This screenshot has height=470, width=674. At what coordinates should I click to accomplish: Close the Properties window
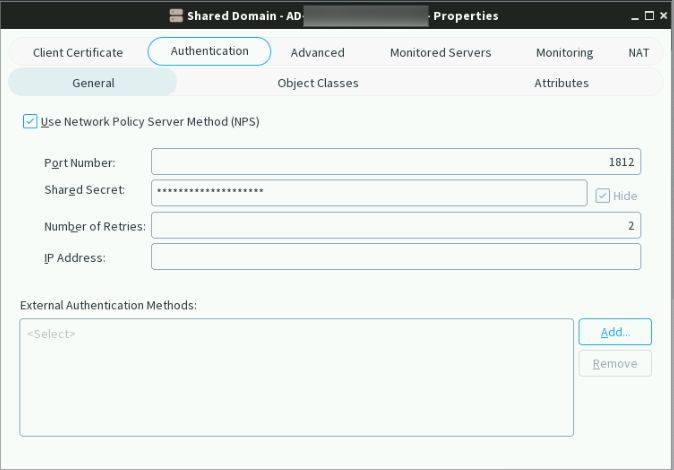tap(664, 15)
